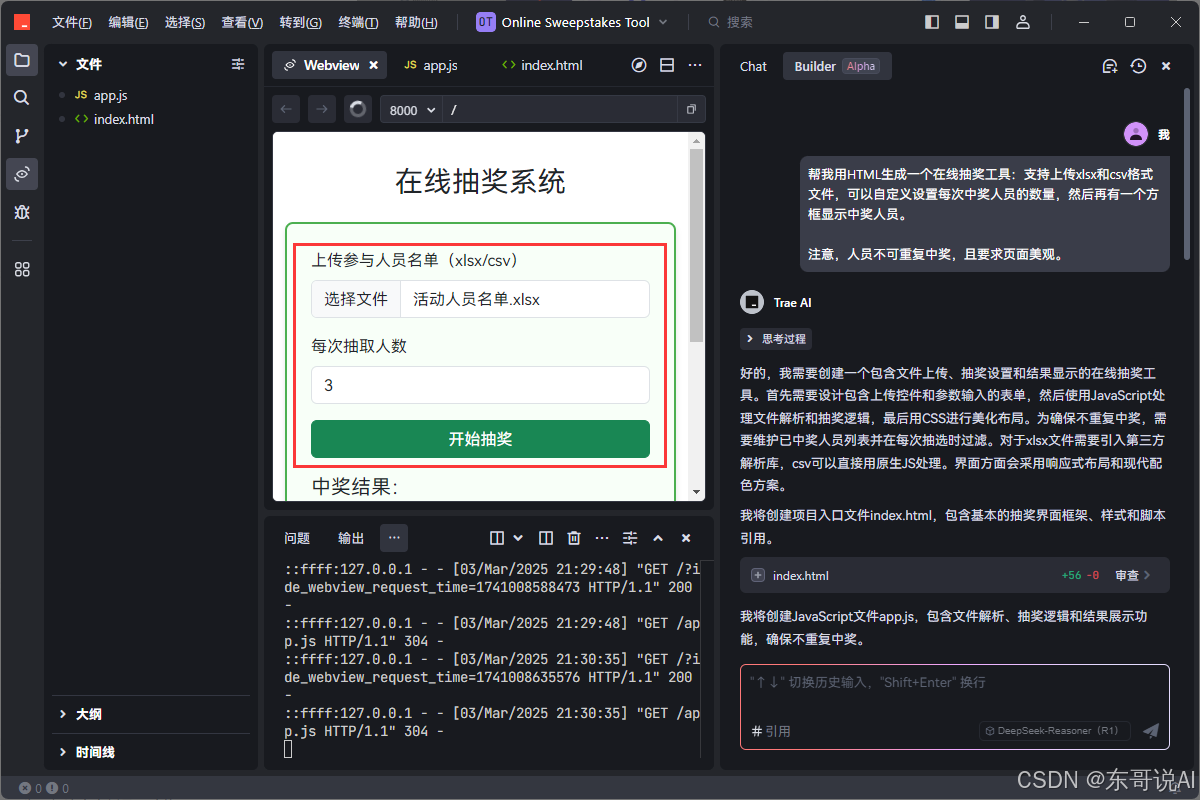This screenshot has height=800, width=1200.
Task: Start a new chat in Builder panel
Action: click(x=1110, y=66)
